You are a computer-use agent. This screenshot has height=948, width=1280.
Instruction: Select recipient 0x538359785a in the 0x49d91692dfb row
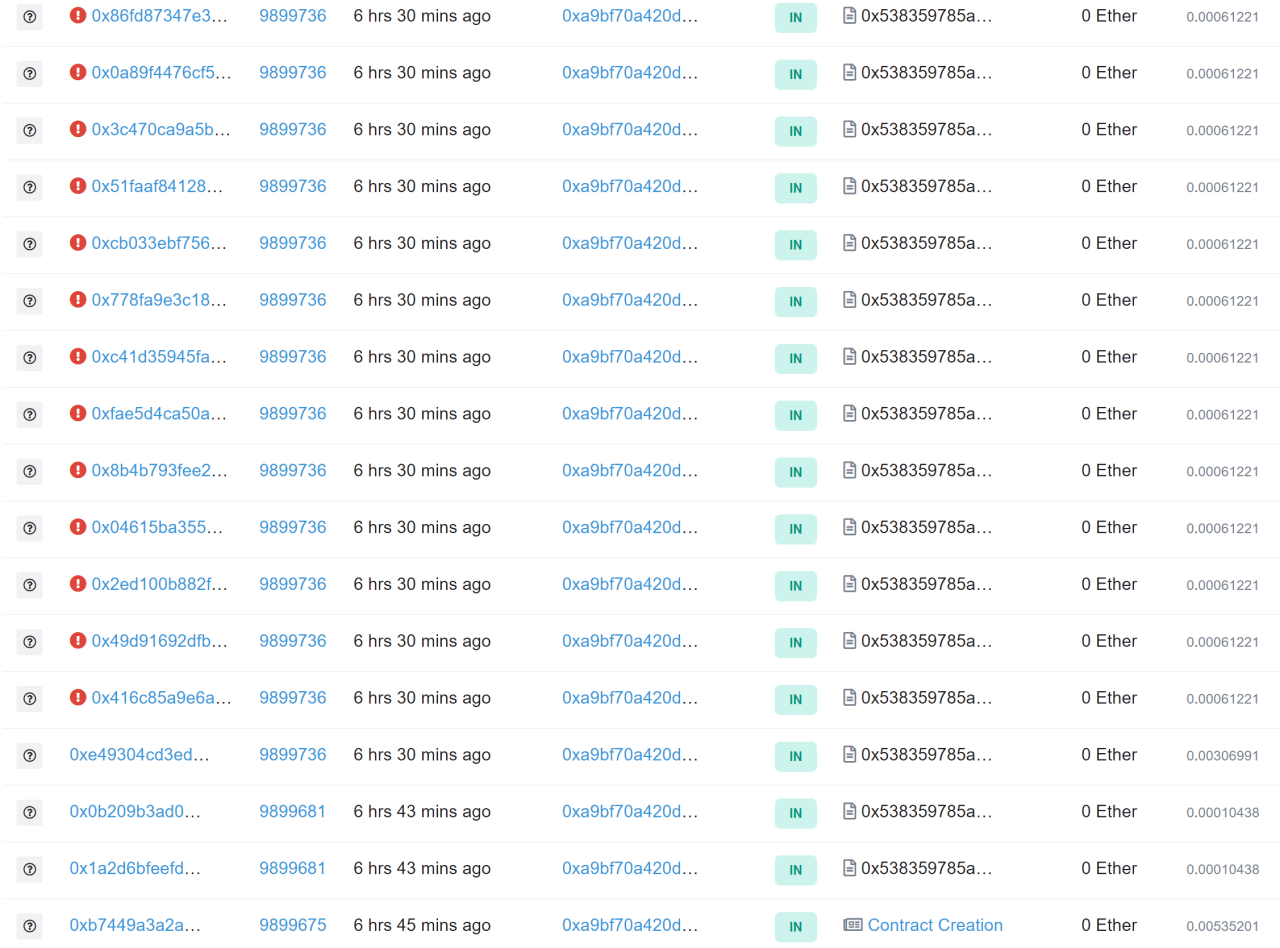pos(927,641)
